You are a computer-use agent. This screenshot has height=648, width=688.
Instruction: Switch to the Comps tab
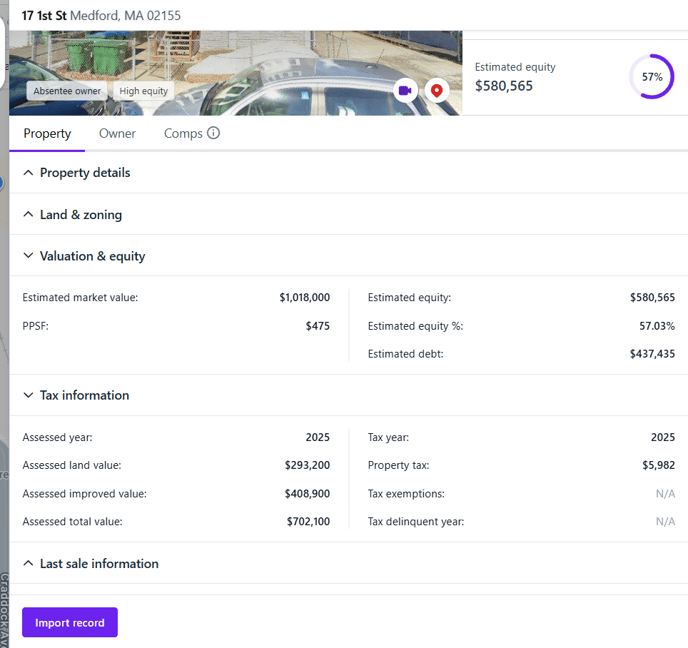(x=183, y=134)
